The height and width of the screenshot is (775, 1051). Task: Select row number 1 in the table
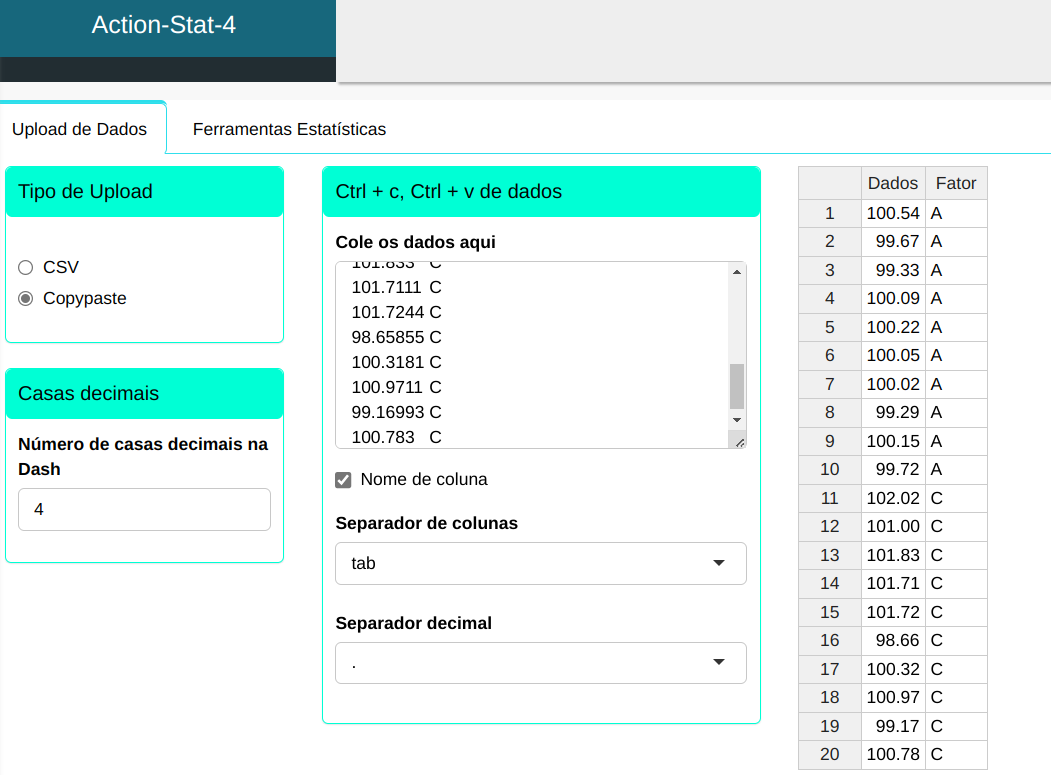pyautogui.click(x=829, y=213)
